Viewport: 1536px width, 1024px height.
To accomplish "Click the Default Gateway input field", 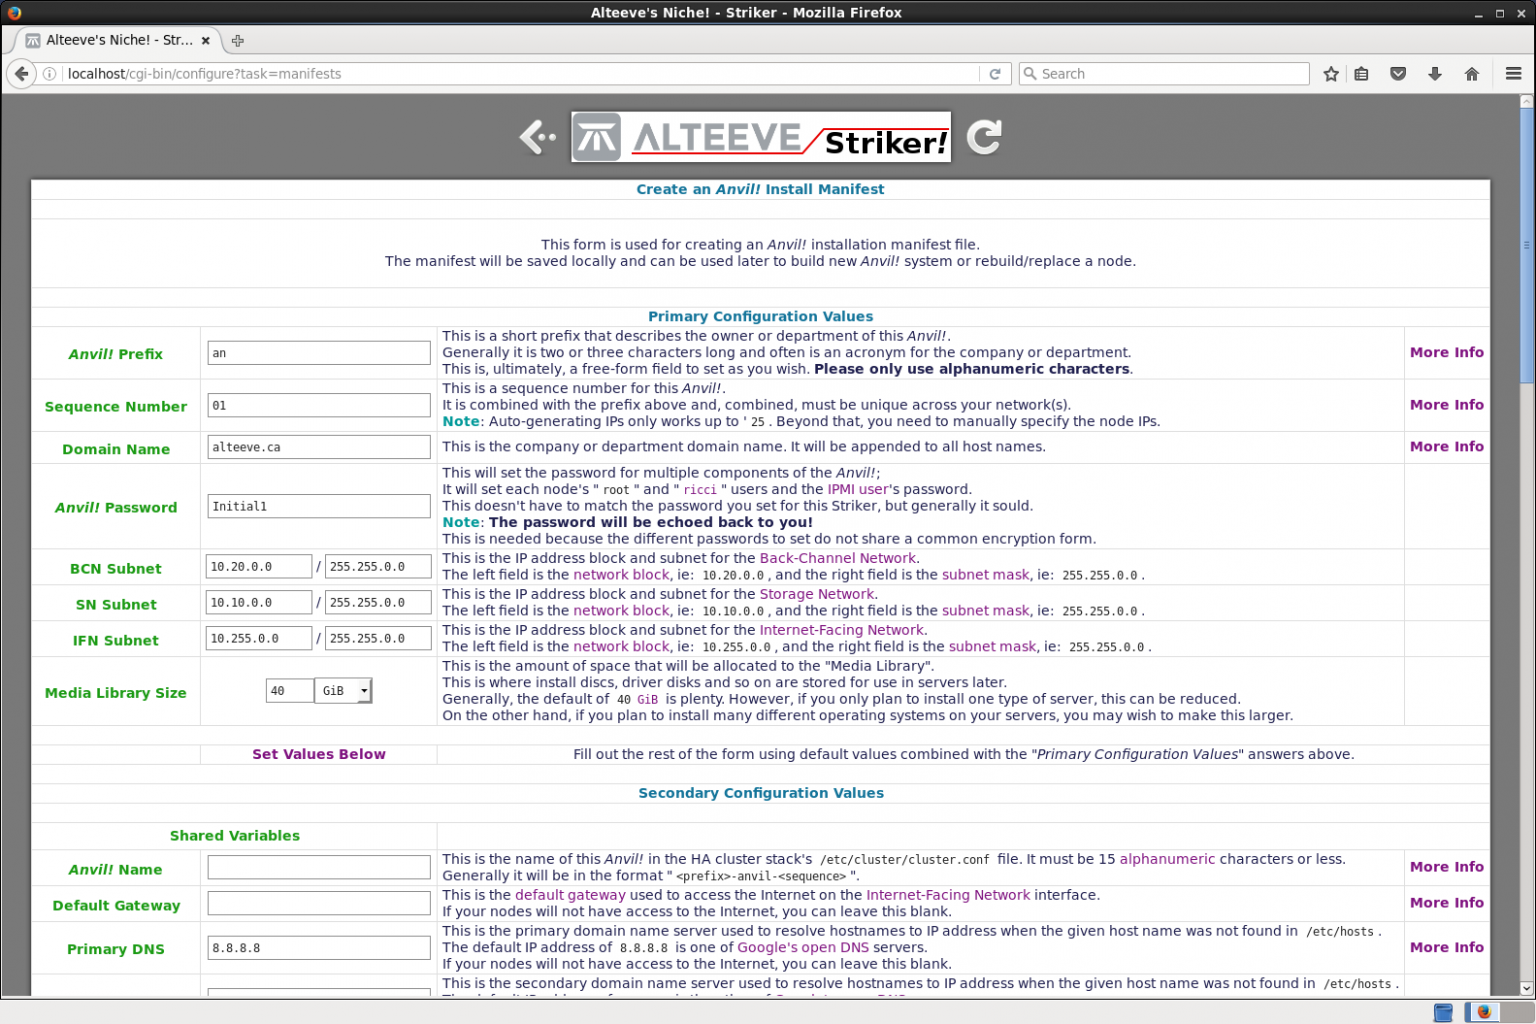I will 318,903.
